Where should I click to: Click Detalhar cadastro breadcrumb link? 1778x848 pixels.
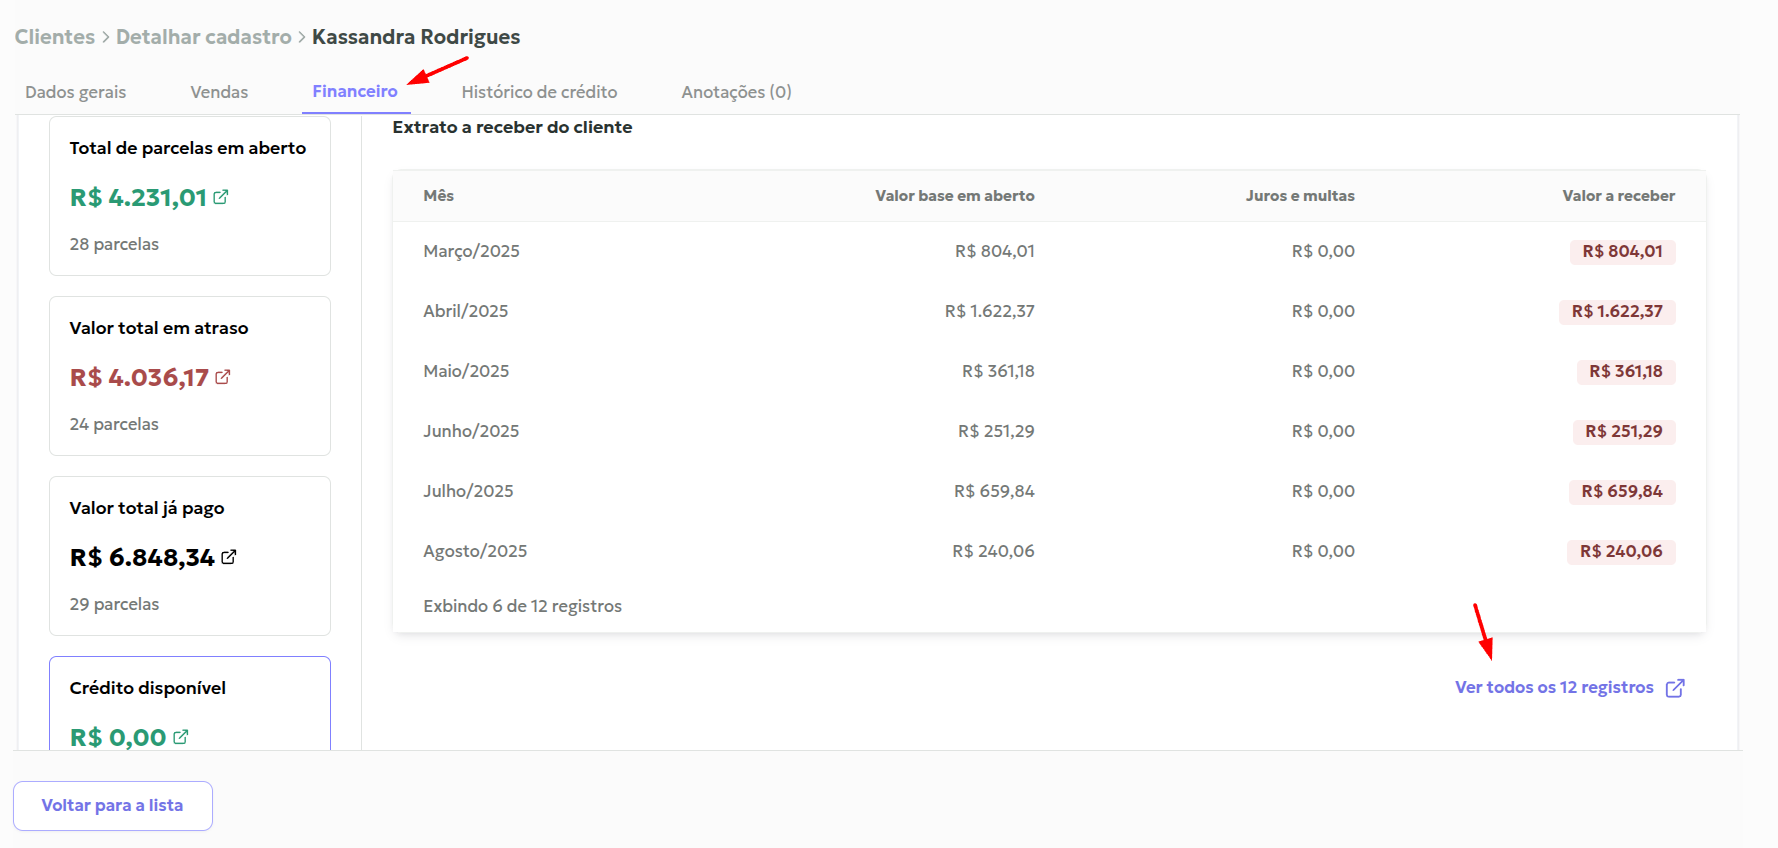[203, 37]
